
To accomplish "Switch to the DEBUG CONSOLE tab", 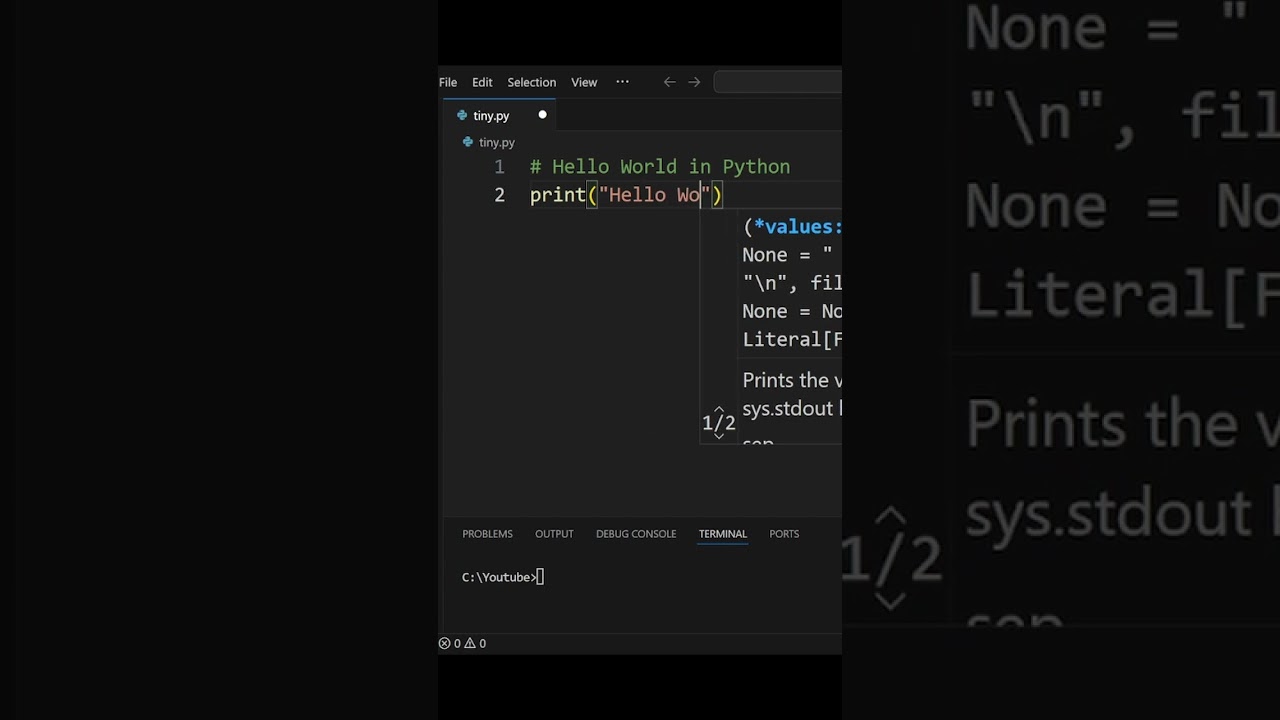I will pos(636,534).
